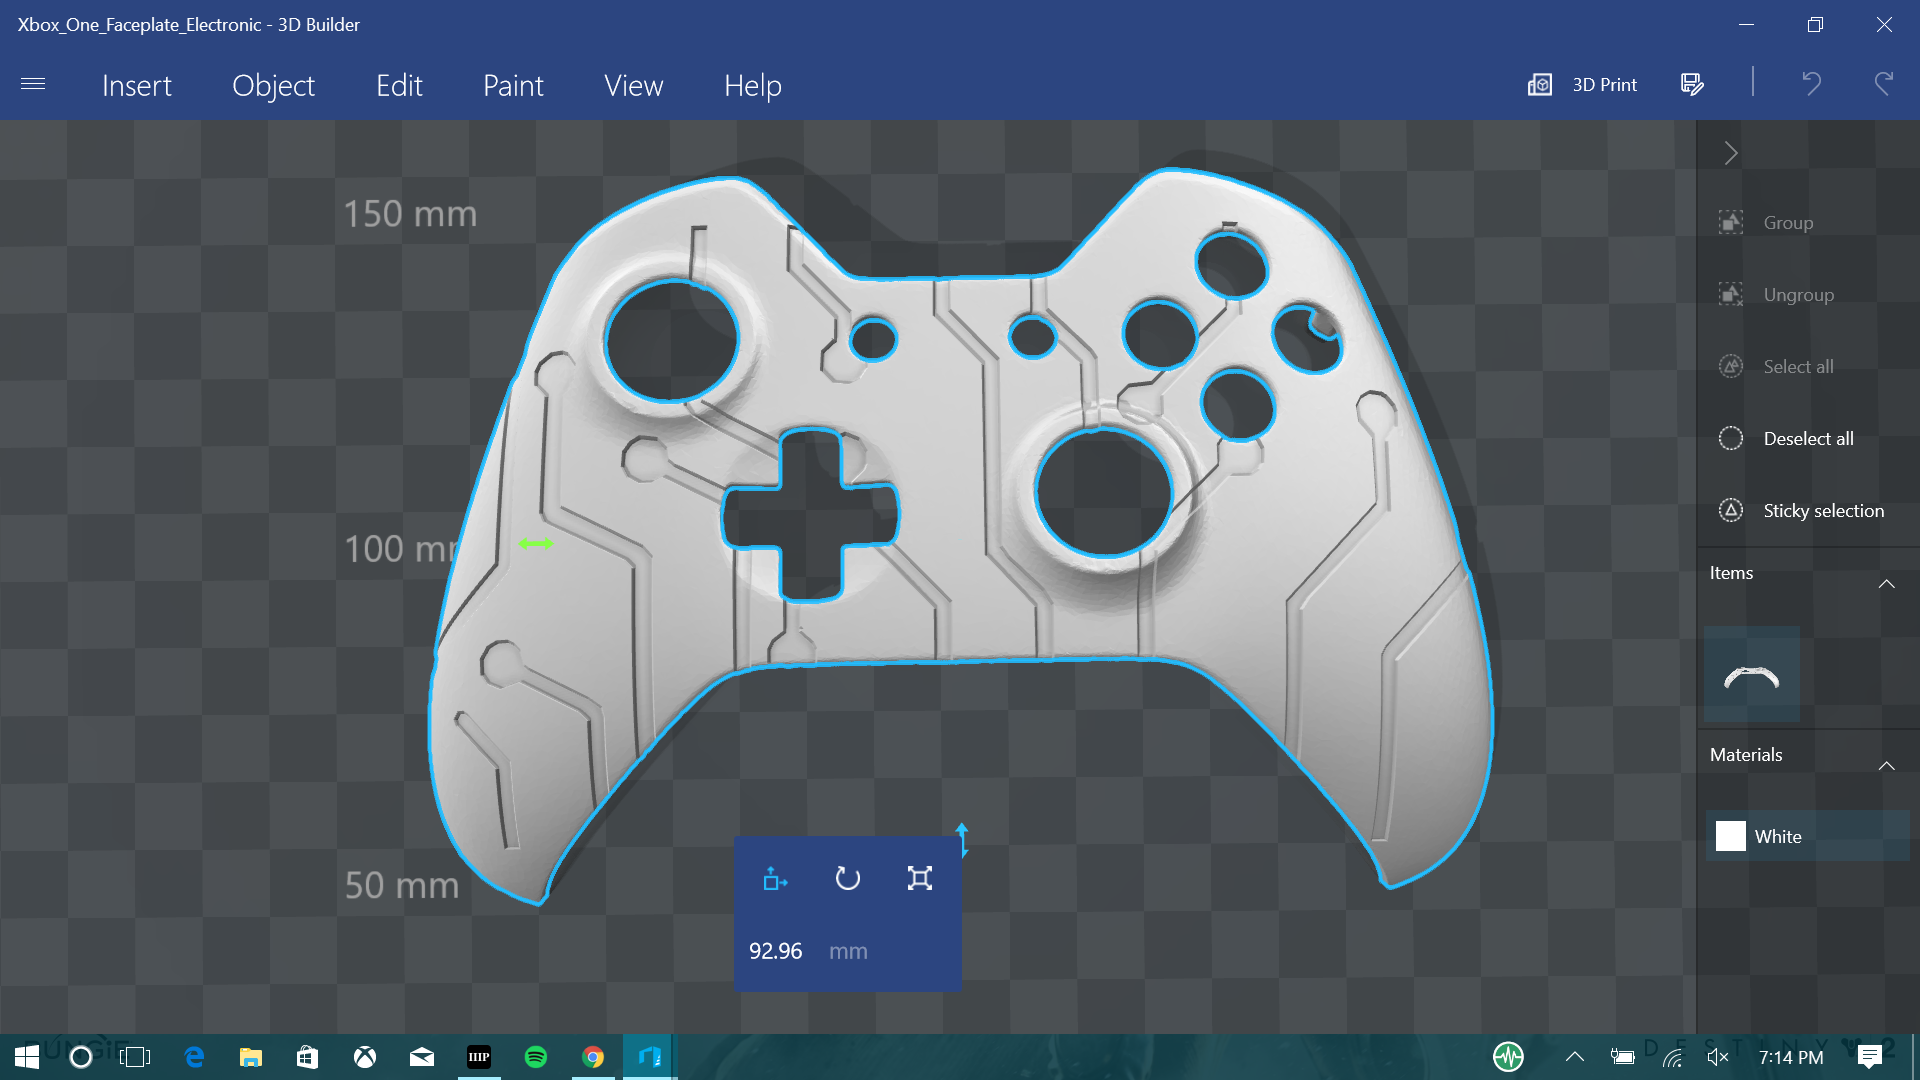Click the Deselect all label
The height and width of the screenshot is (1080, 1920).
[1808, 439]
